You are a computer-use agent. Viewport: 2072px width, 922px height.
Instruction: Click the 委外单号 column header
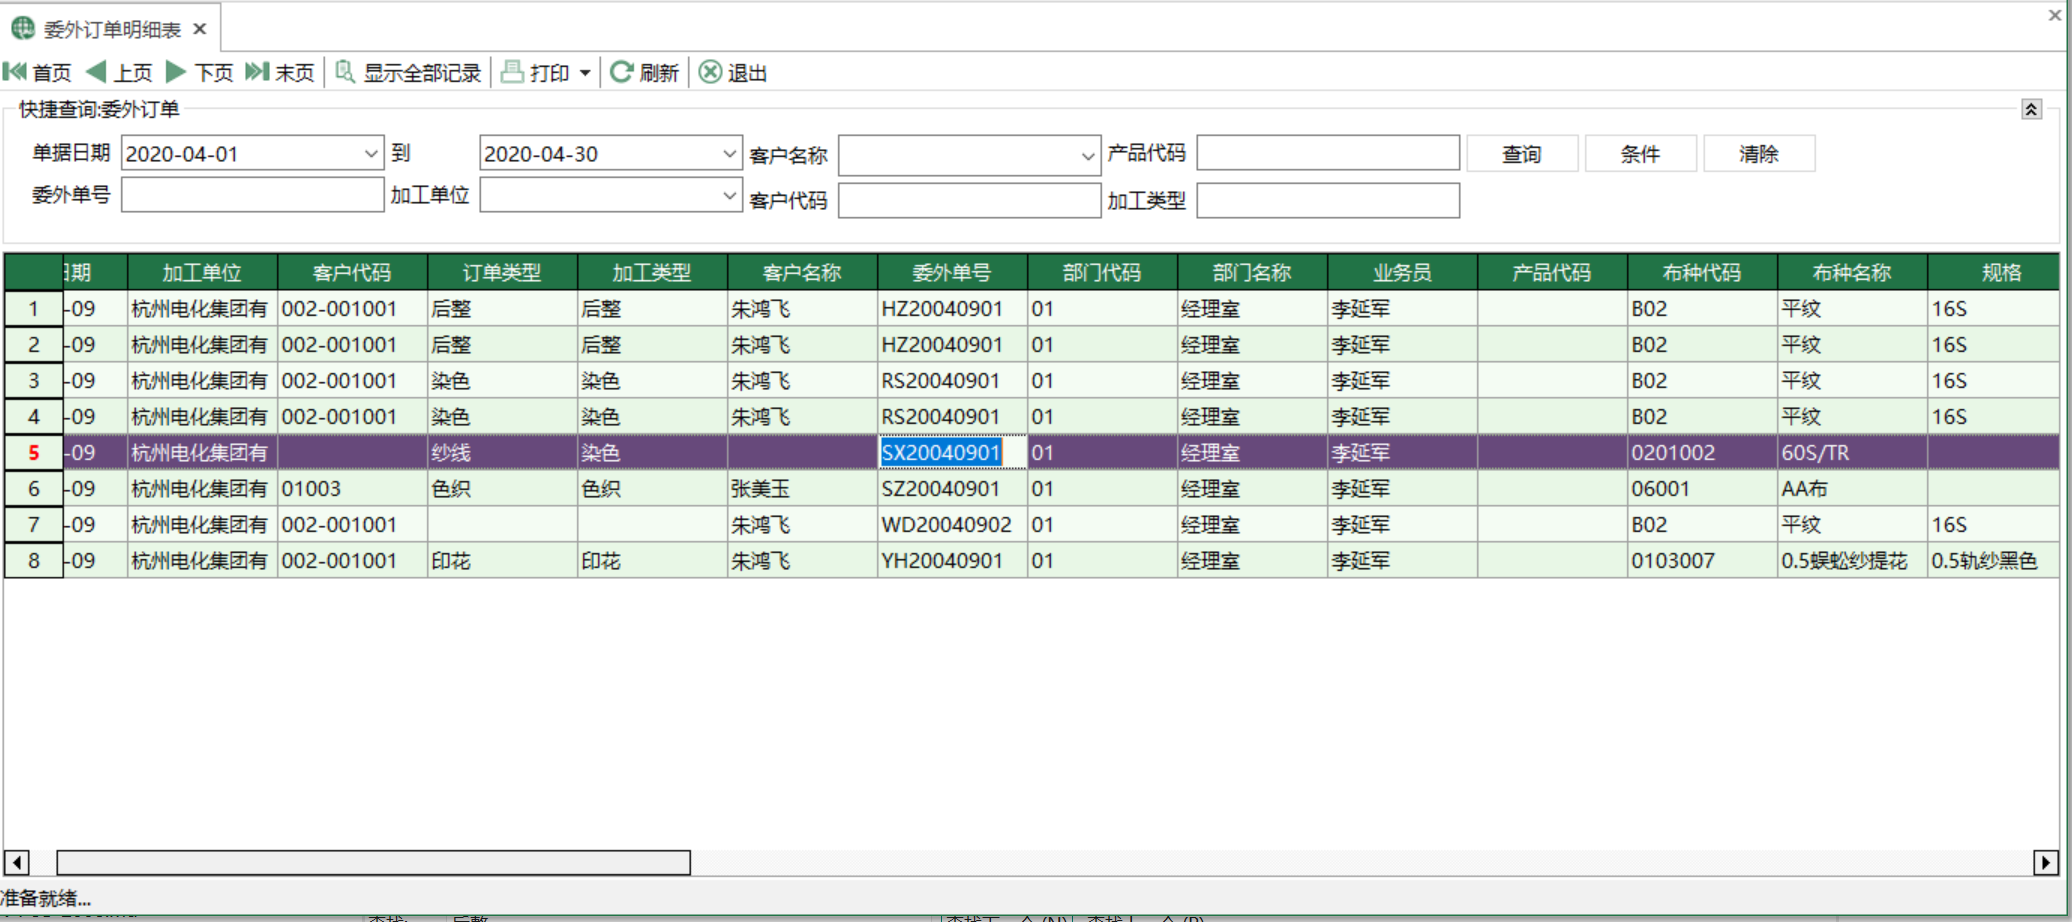(x=952, y=272)
